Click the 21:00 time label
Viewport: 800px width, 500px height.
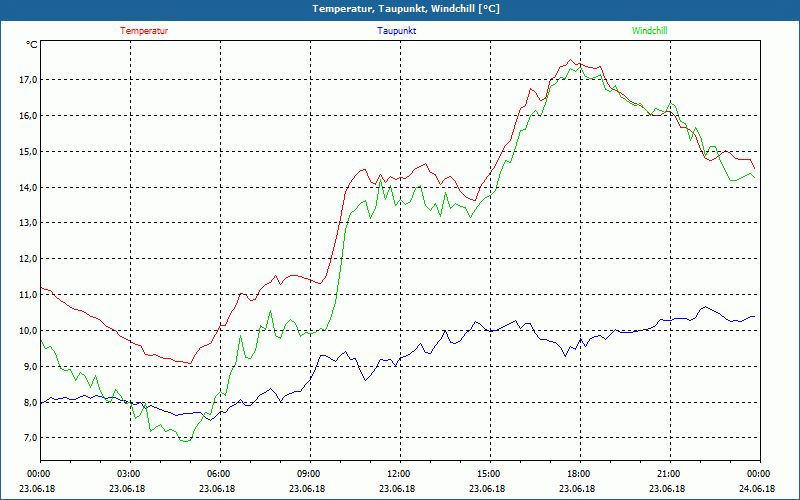tap(670, 474)
